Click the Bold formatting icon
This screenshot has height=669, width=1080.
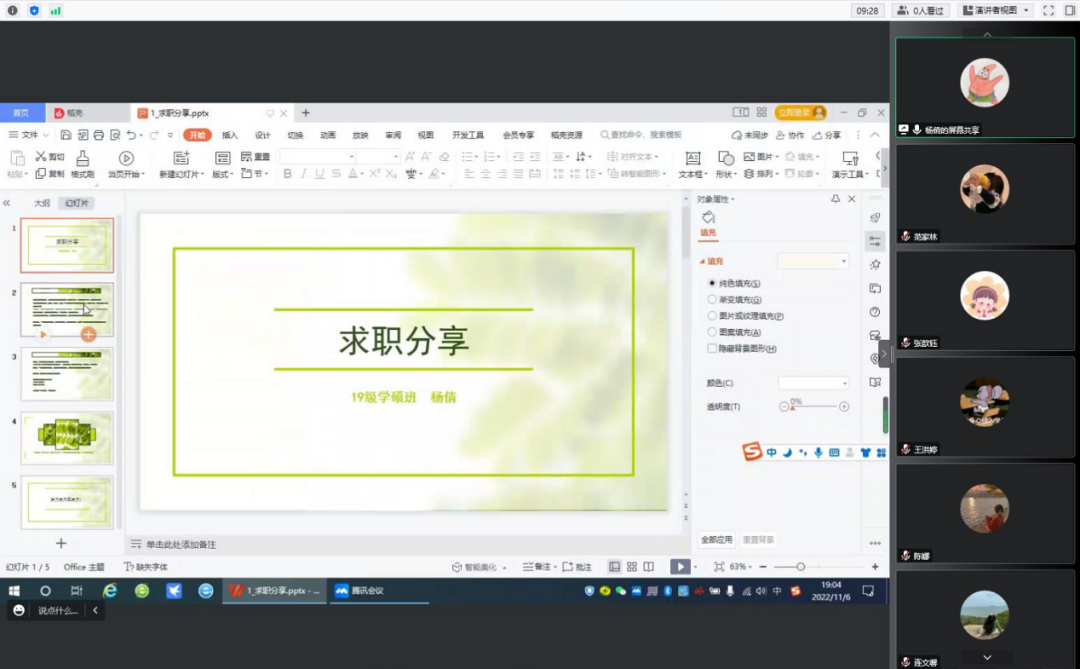coord(288,174)
